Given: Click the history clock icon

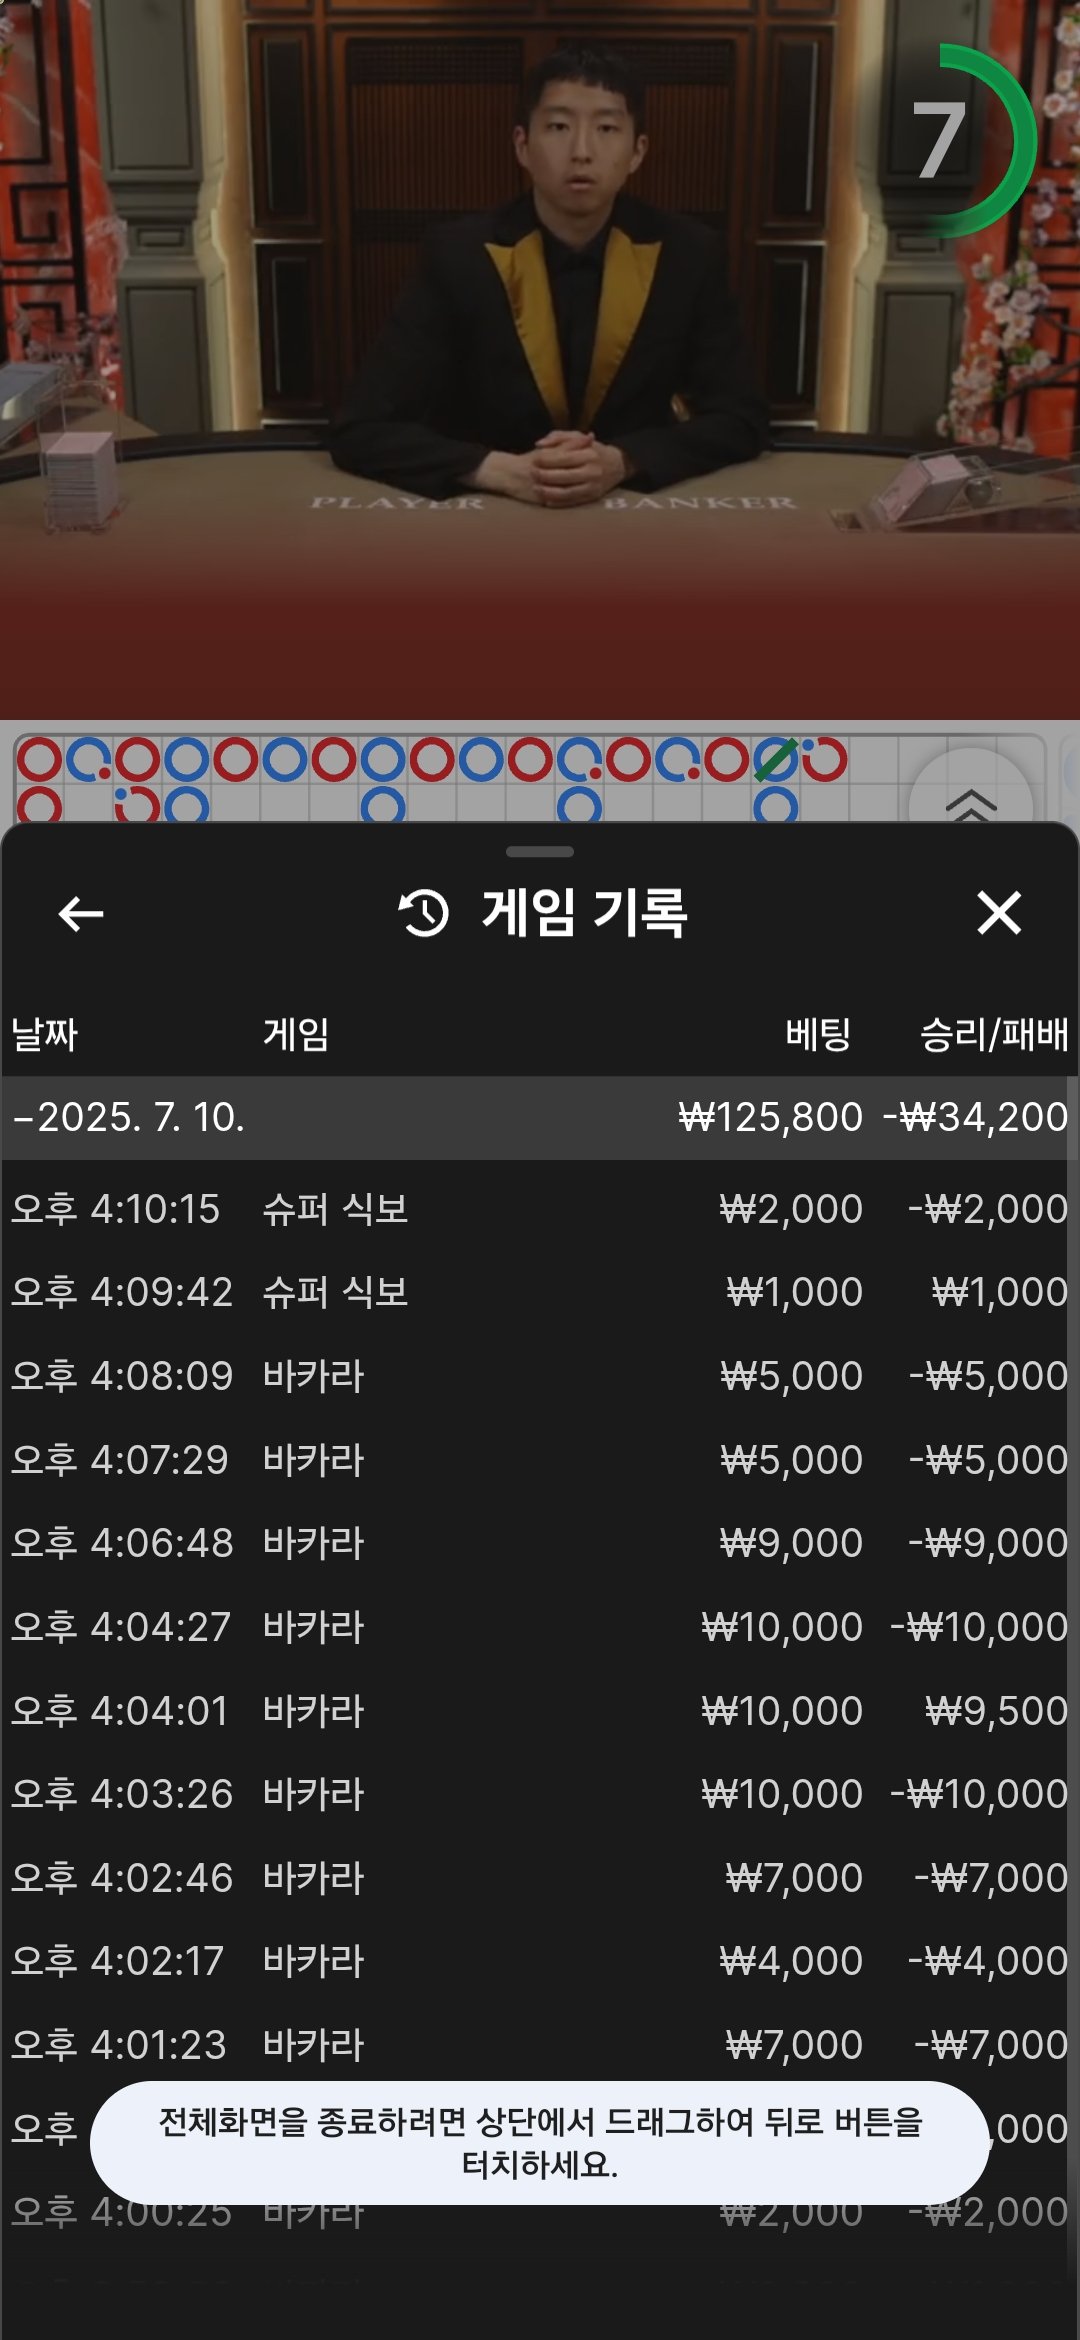Looking at the screenshot, I should click(424, 913).
